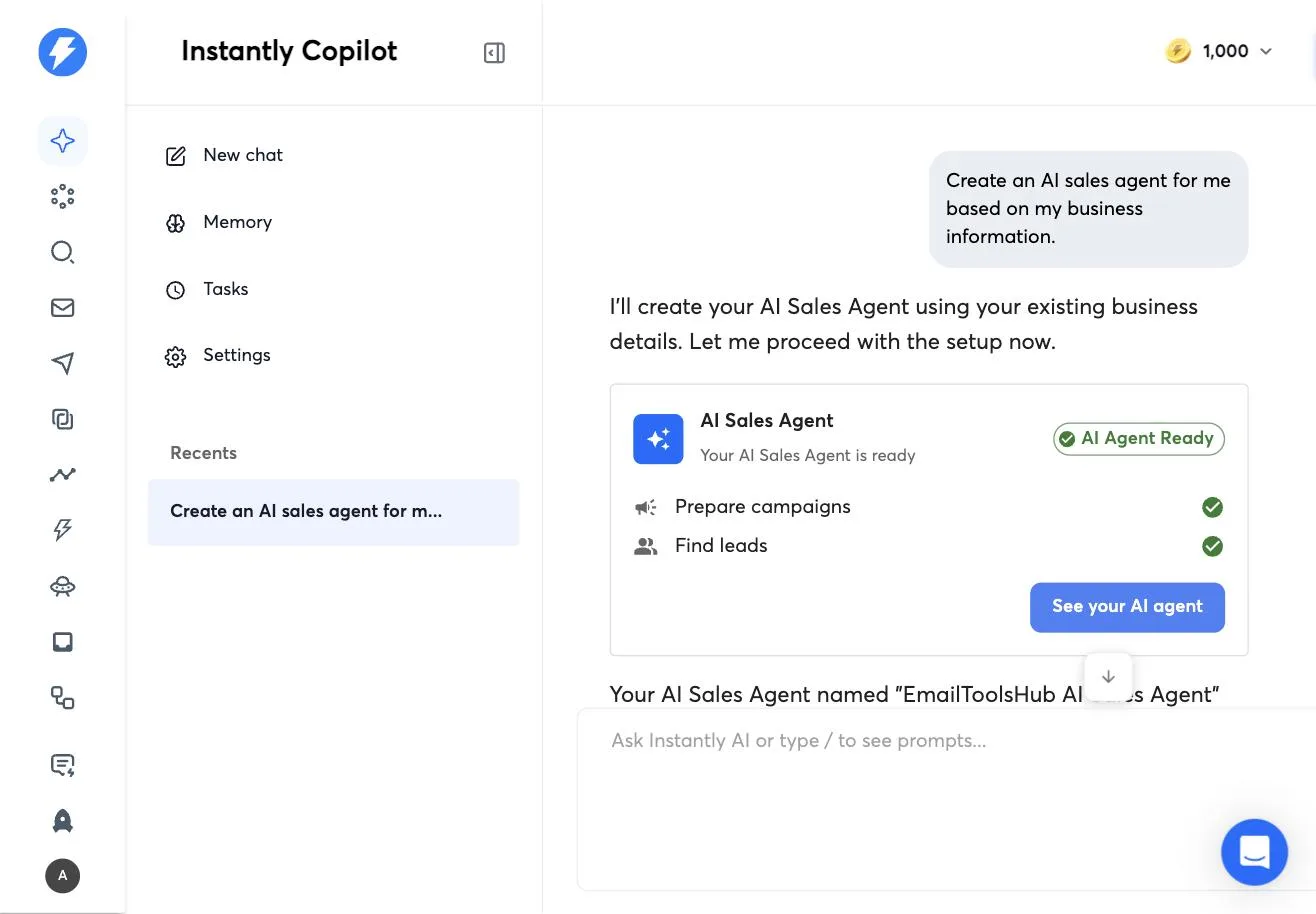Viewport: 1316px width, 914px height.
Task: Click the AI Agent Ready status badge
Action: tap(1138, 439)
